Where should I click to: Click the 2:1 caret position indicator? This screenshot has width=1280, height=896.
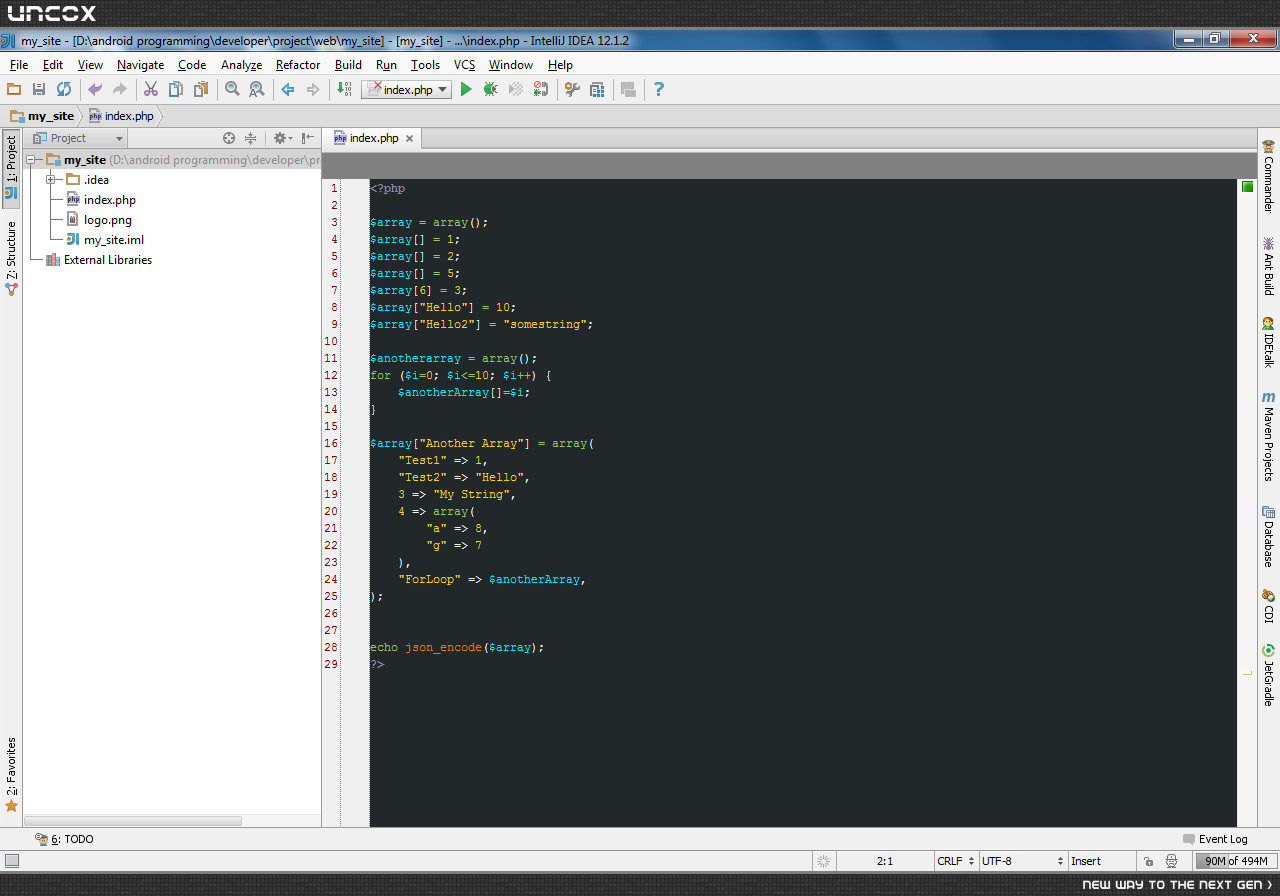click(x=885, y=861)
